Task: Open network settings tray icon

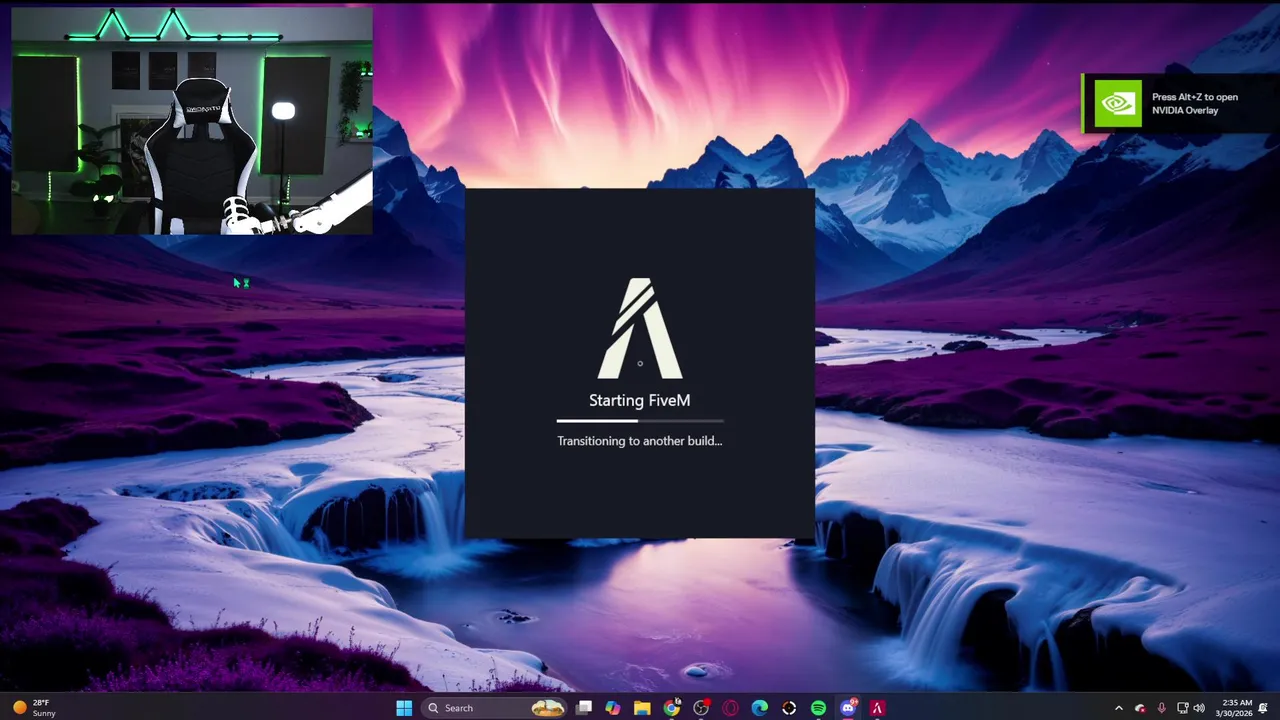Action: pyautogui.click(x=1182, y=708)
